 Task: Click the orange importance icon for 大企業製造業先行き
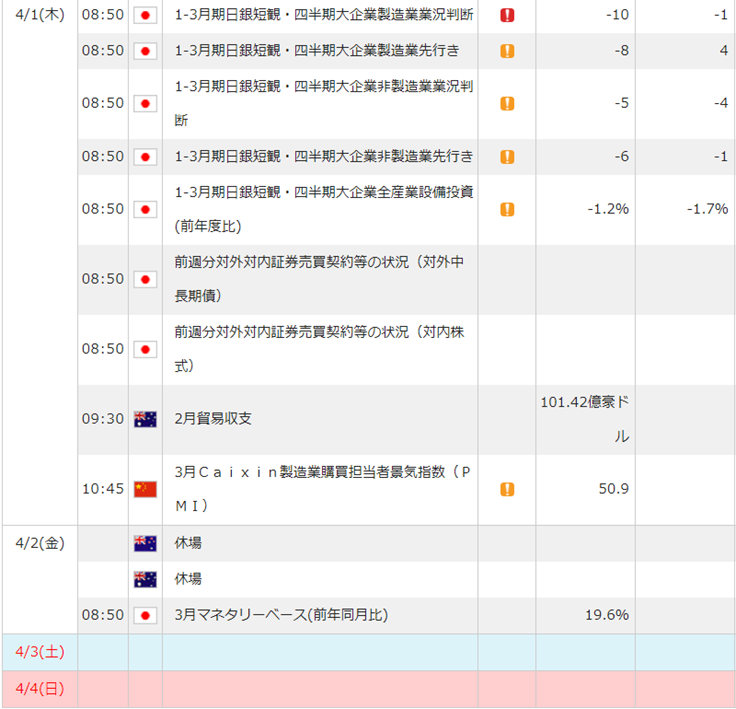click(x=507, y=51)
